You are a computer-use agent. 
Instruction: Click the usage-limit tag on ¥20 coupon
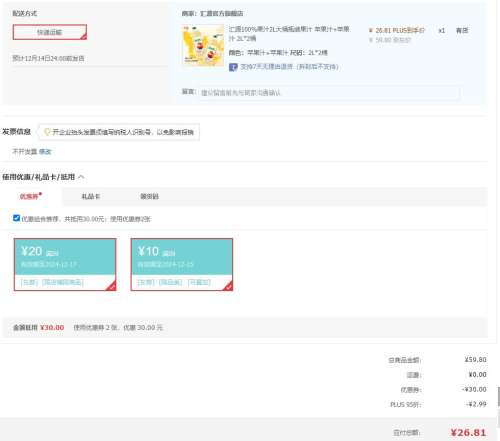pyautogui.click(x=63, y=283)
